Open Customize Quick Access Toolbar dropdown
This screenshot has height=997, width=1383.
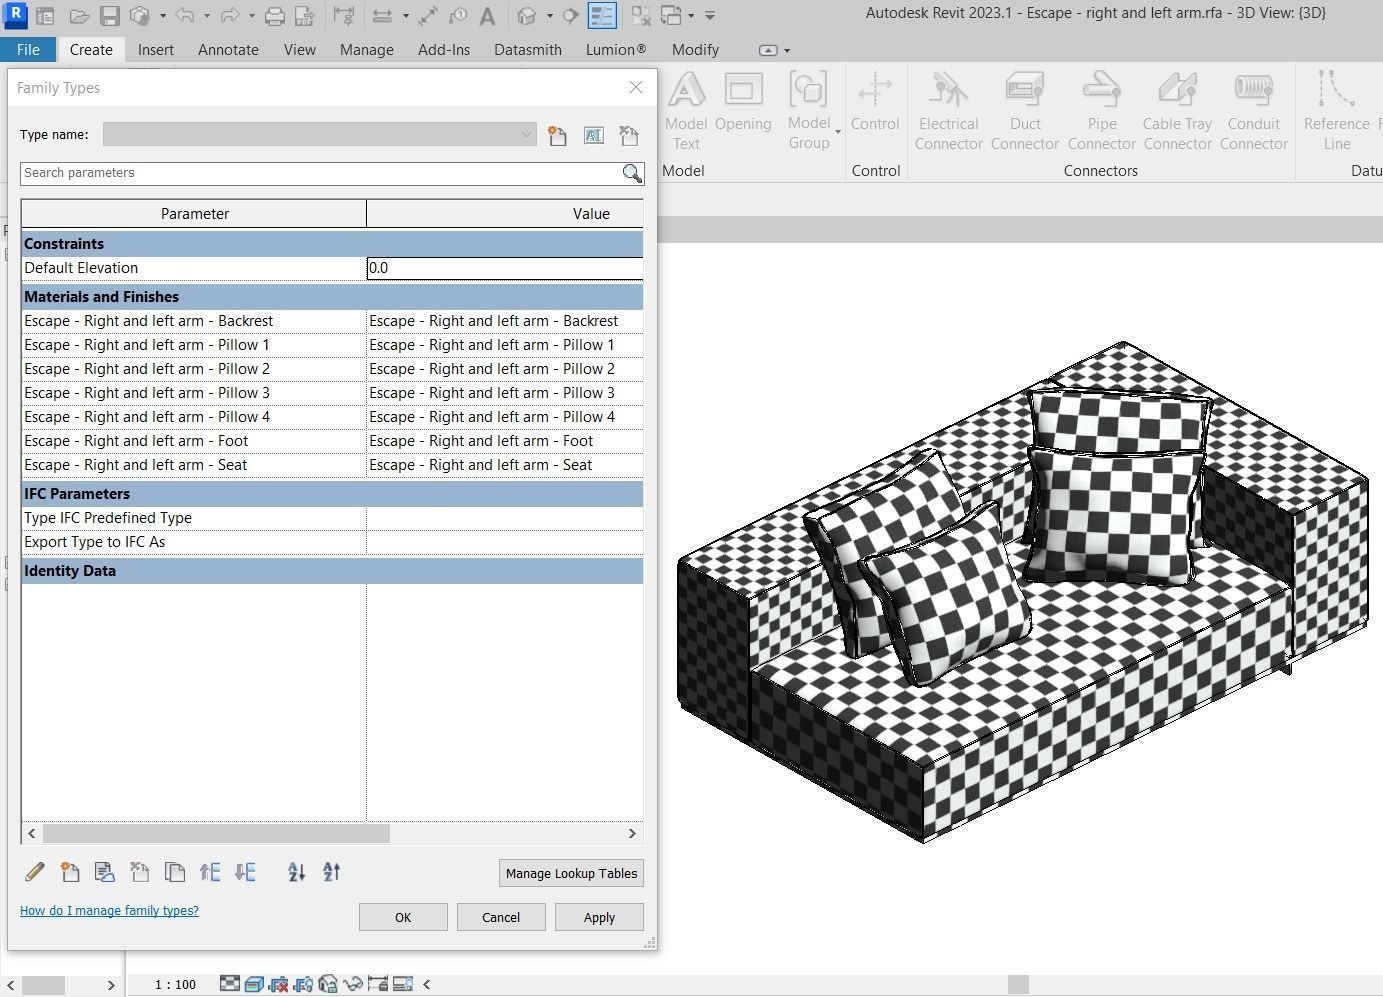(710, 16)
